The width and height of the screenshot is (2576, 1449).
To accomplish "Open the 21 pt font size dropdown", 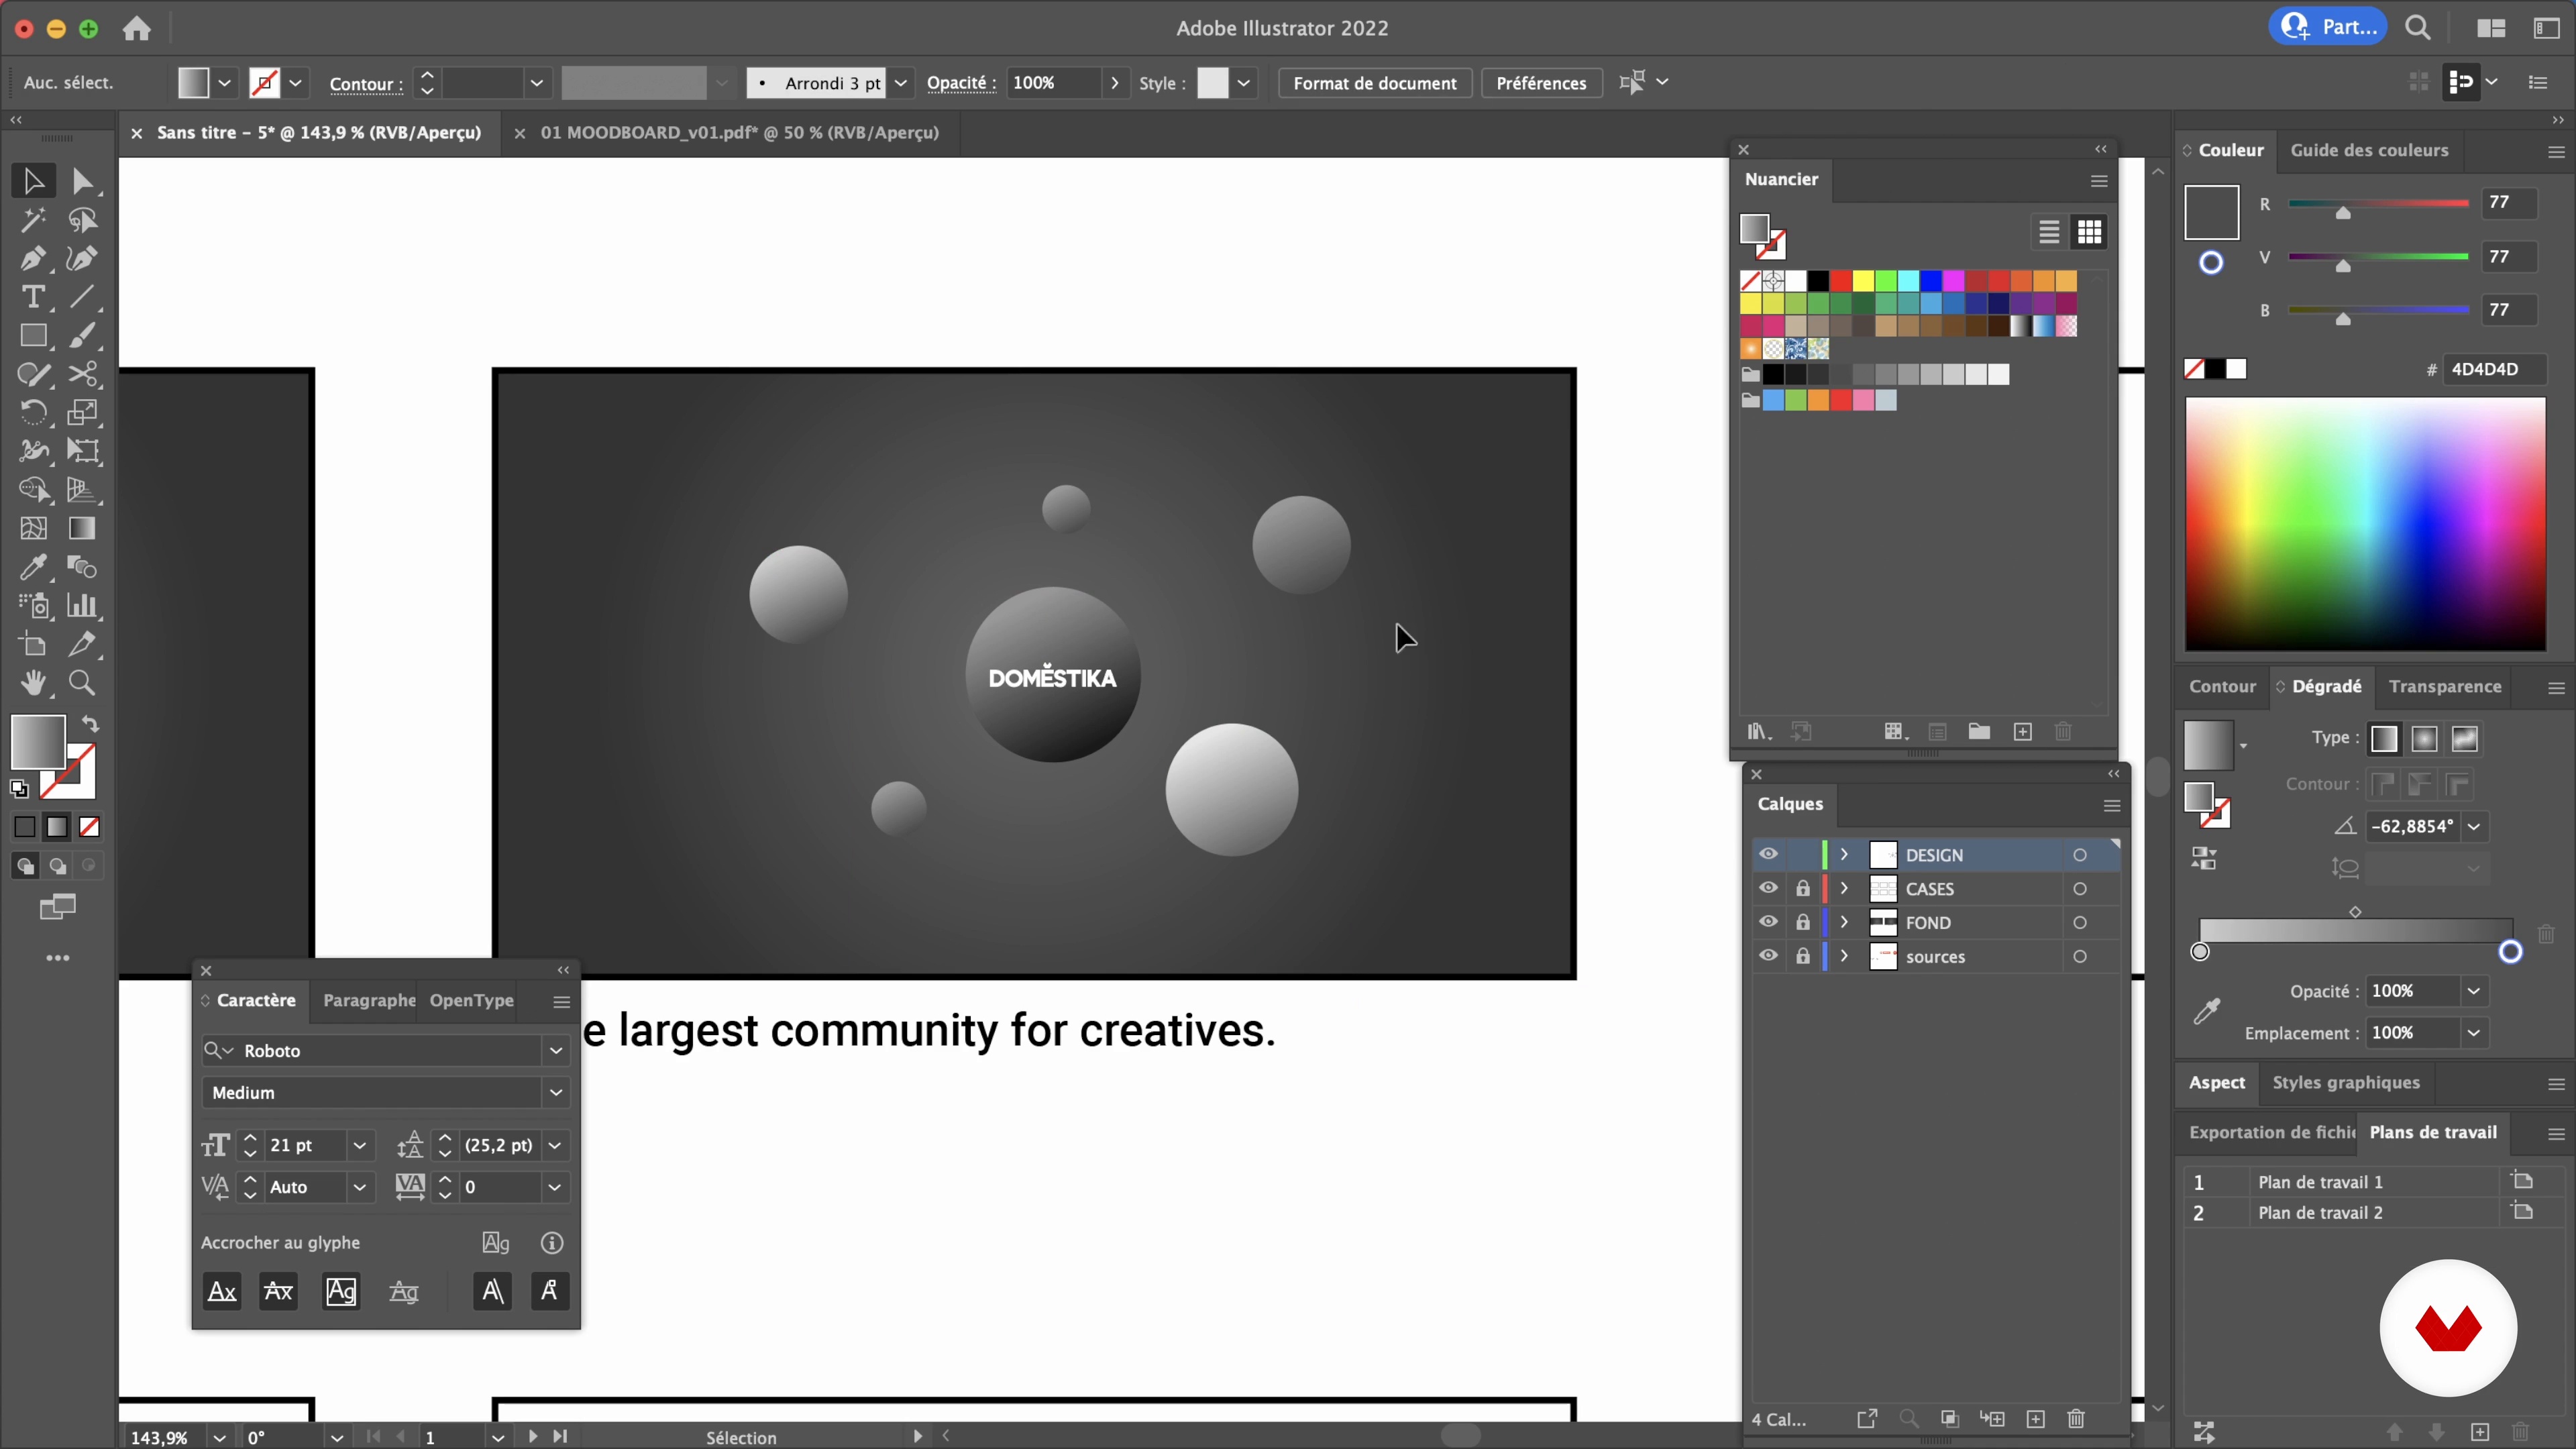I will coord(359,1145).
